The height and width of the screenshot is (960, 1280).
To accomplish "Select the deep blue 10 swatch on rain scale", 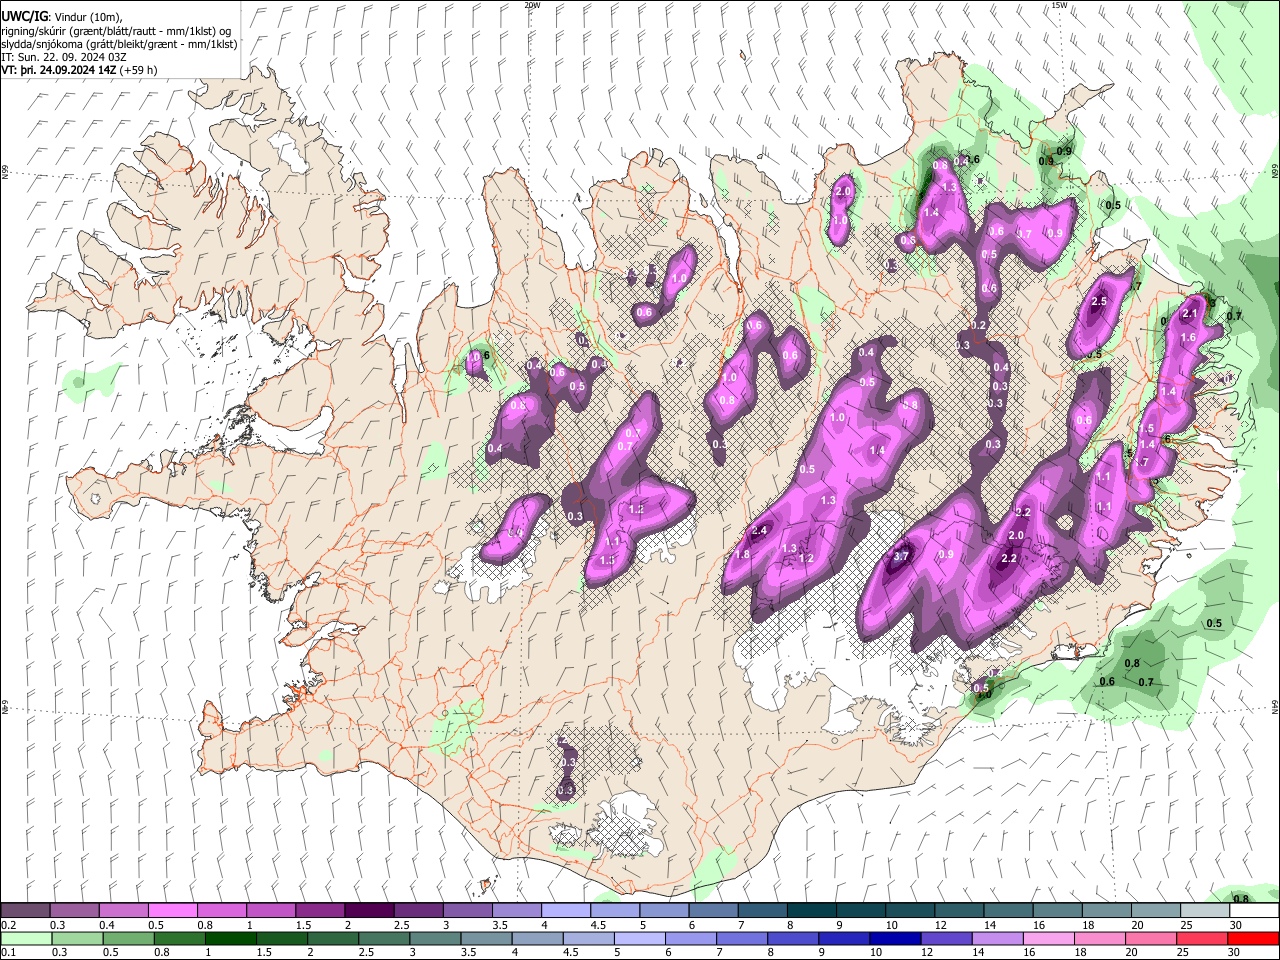I will pos(894,939).
